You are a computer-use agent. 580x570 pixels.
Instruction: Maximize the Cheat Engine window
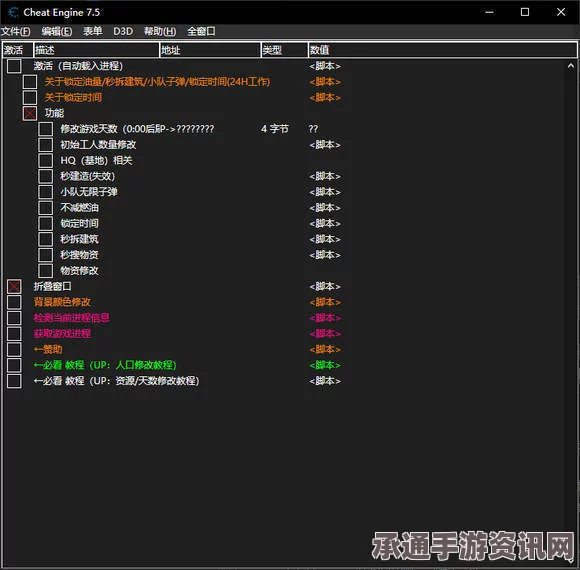coord(525,12)
